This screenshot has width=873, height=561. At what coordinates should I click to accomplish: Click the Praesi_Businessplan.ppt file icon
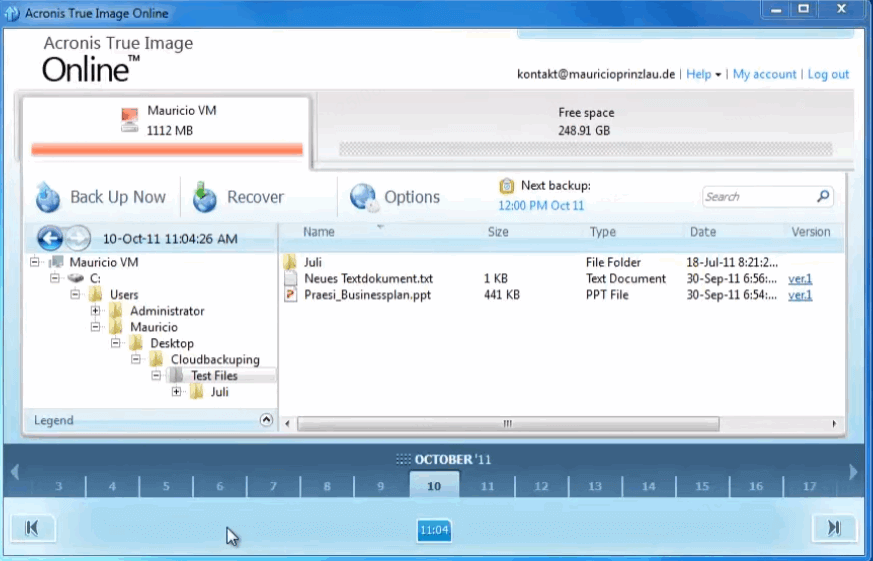290,294
